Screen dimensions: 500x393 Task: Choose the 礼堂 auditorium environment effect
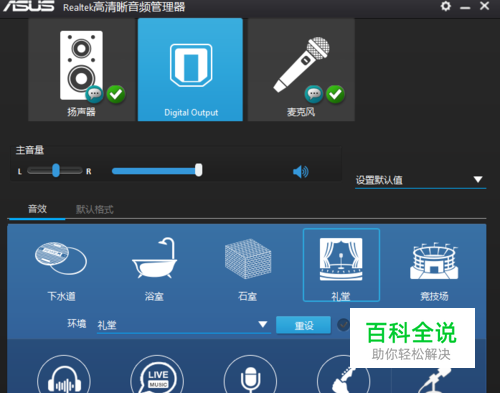341,265
